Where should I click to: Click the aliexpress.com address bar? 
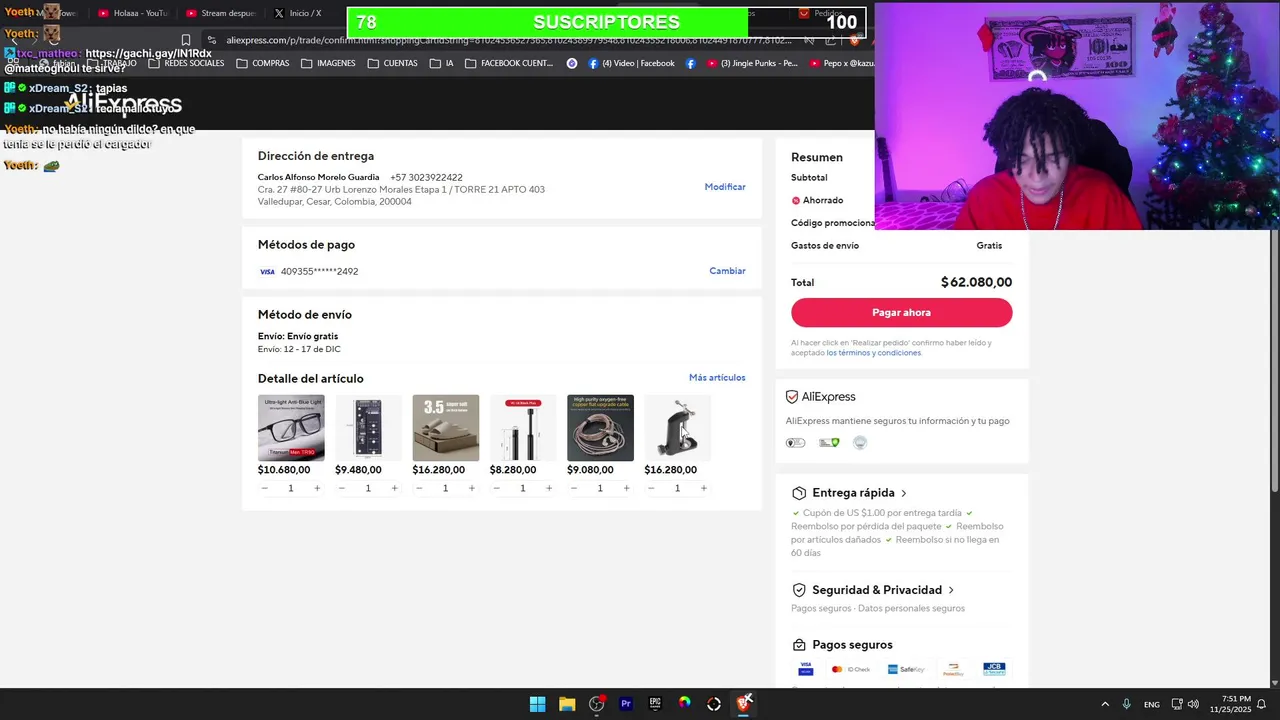click(508, 40)
